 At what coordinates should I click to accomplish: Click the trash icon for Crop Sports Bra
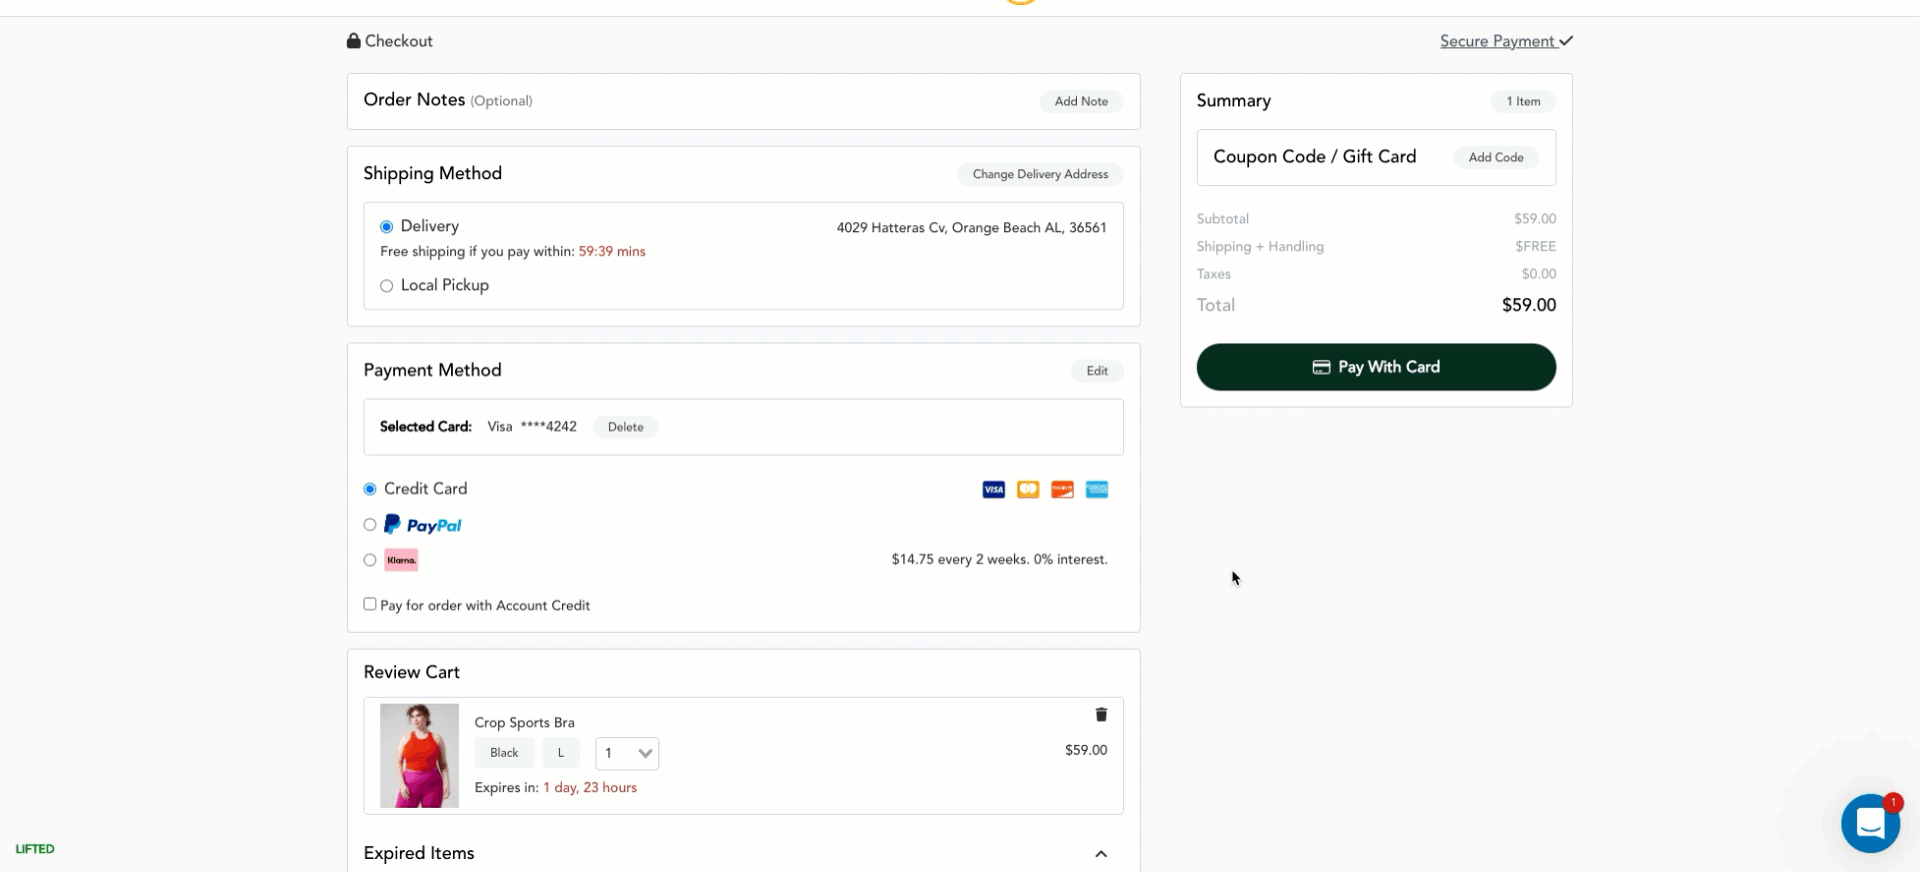point(1101,714)
